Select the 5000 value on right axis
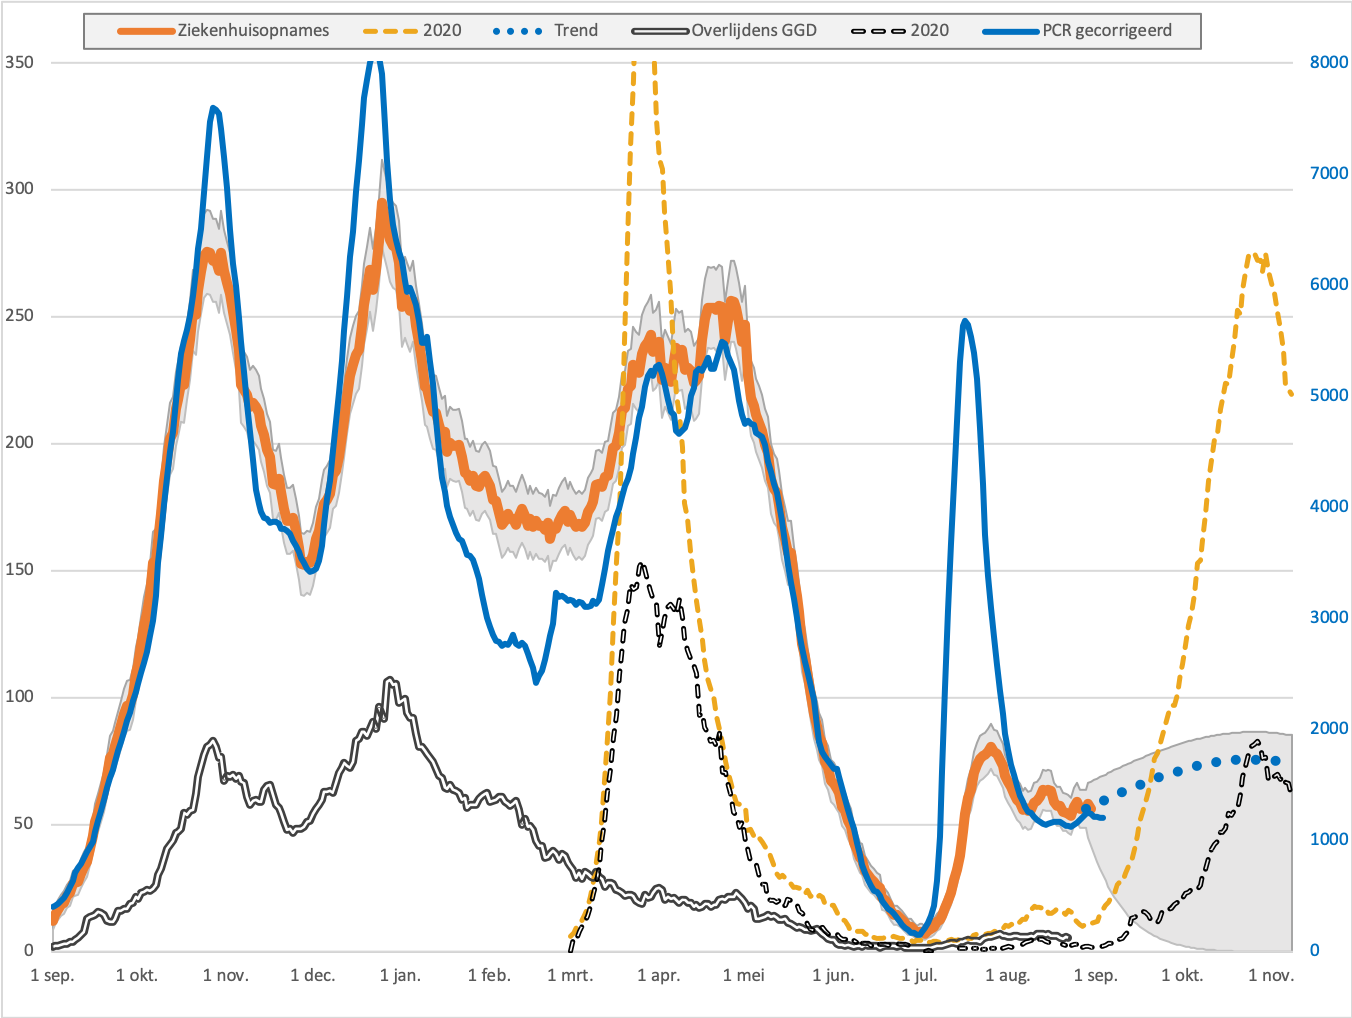Viewport: 1352px width, 1018px height. pos(1329,395)
